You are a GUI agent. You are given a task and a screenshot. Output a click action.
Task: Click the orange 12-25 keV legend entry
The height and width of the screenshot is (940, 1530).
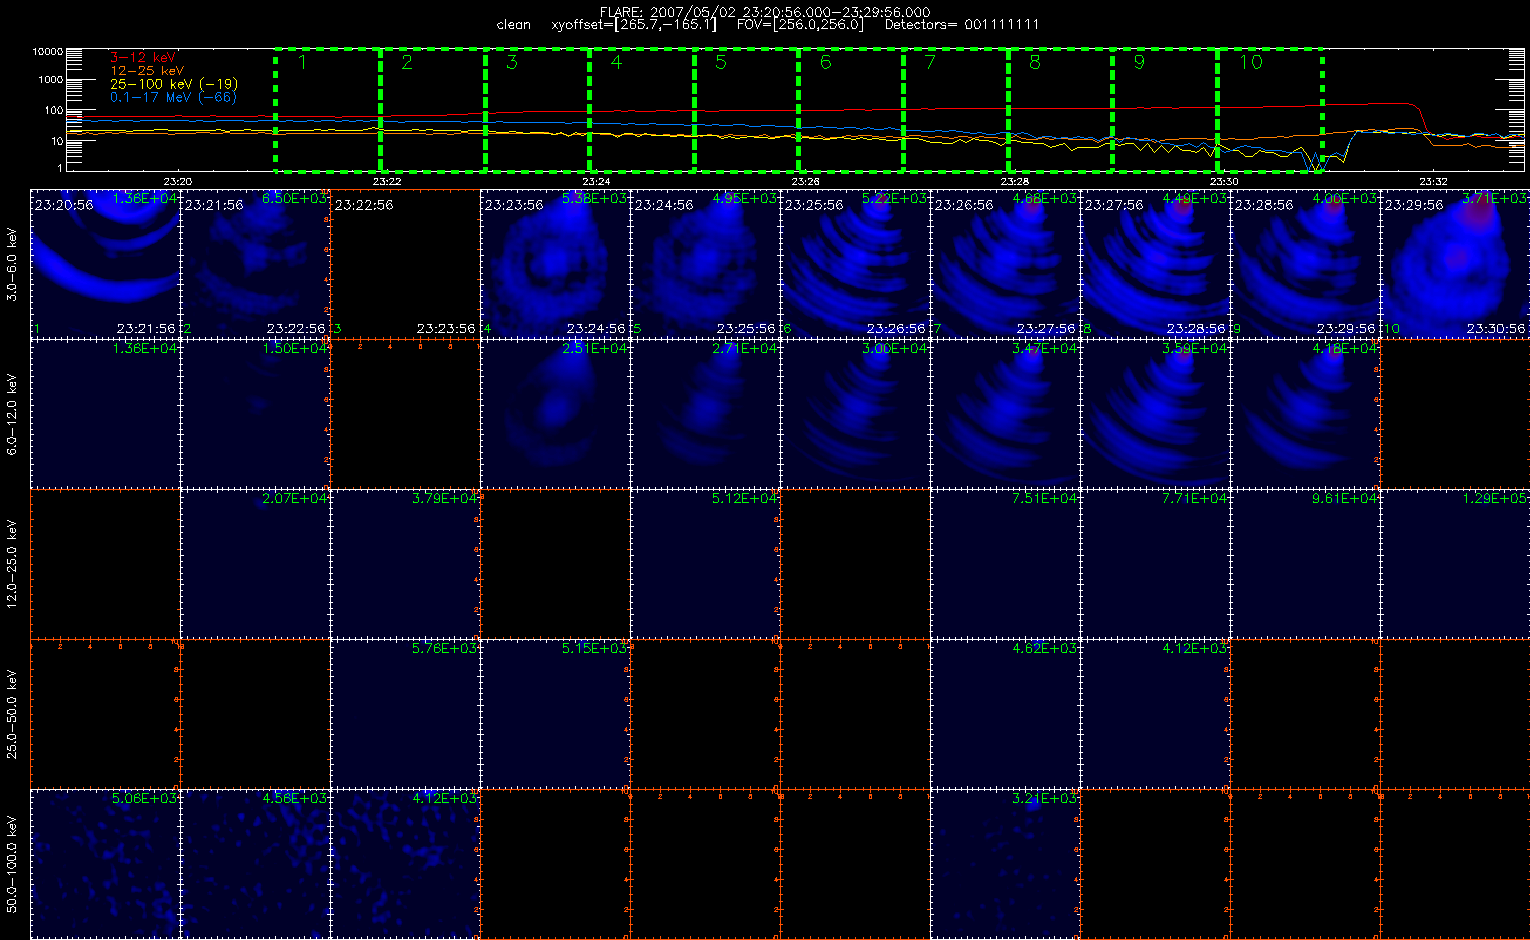146,71
